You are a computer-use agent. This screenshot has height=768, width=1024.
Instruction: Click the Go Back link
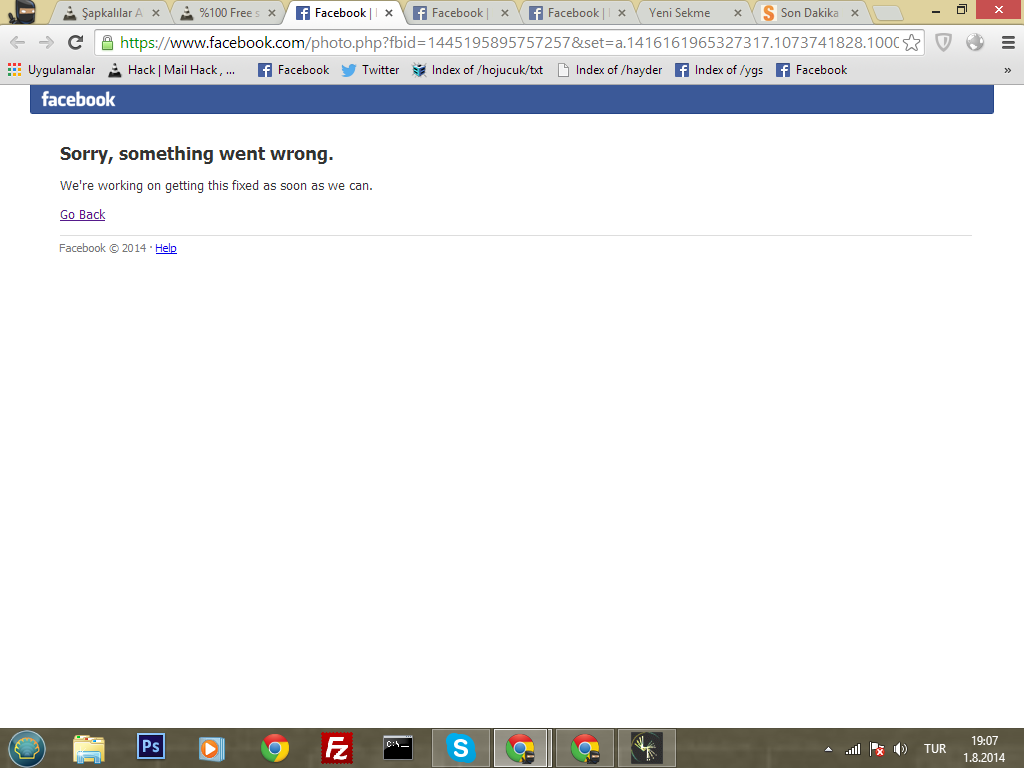click(x=82, y=214)
